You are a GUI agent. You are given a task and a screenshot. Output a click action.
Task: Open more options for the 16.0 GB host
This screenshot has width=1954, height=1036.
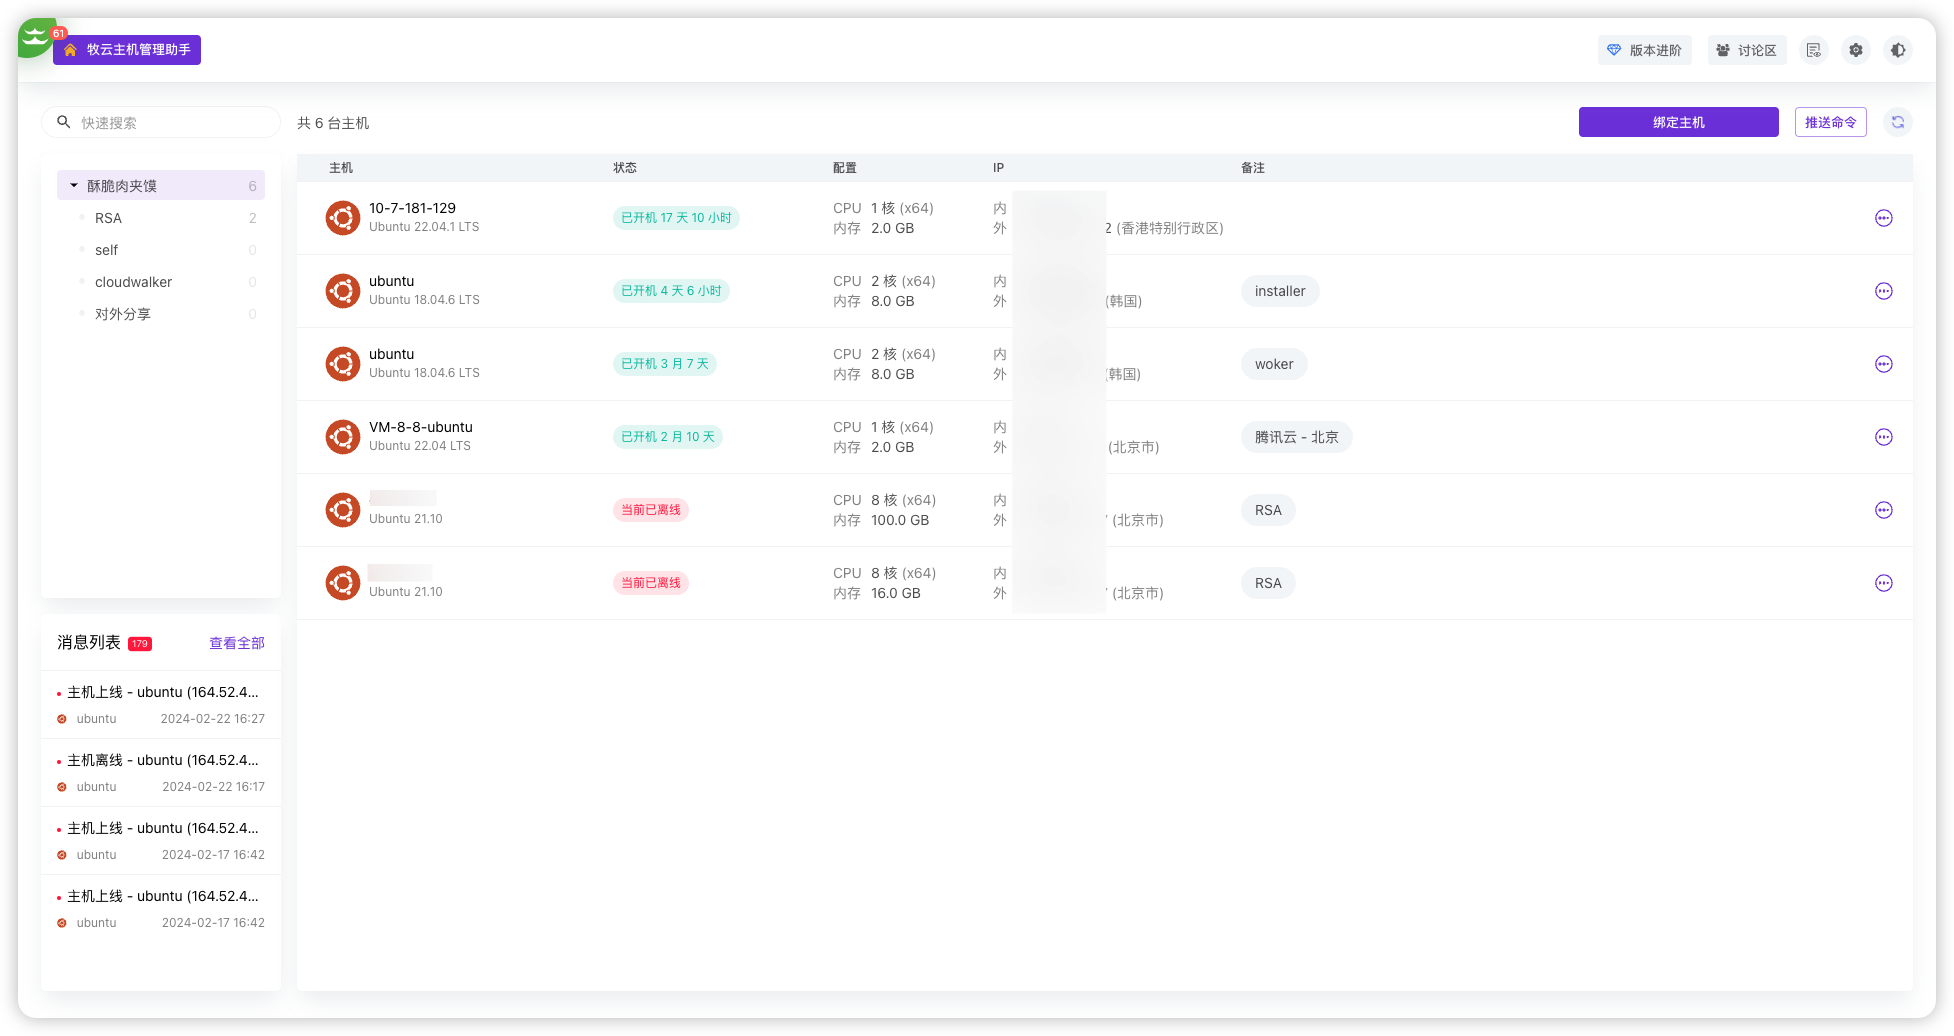tap(1884, 583)
